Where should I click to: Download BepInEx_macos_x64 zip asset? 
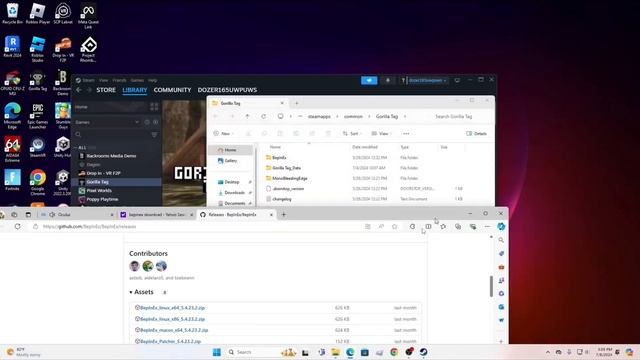point(174,330)
